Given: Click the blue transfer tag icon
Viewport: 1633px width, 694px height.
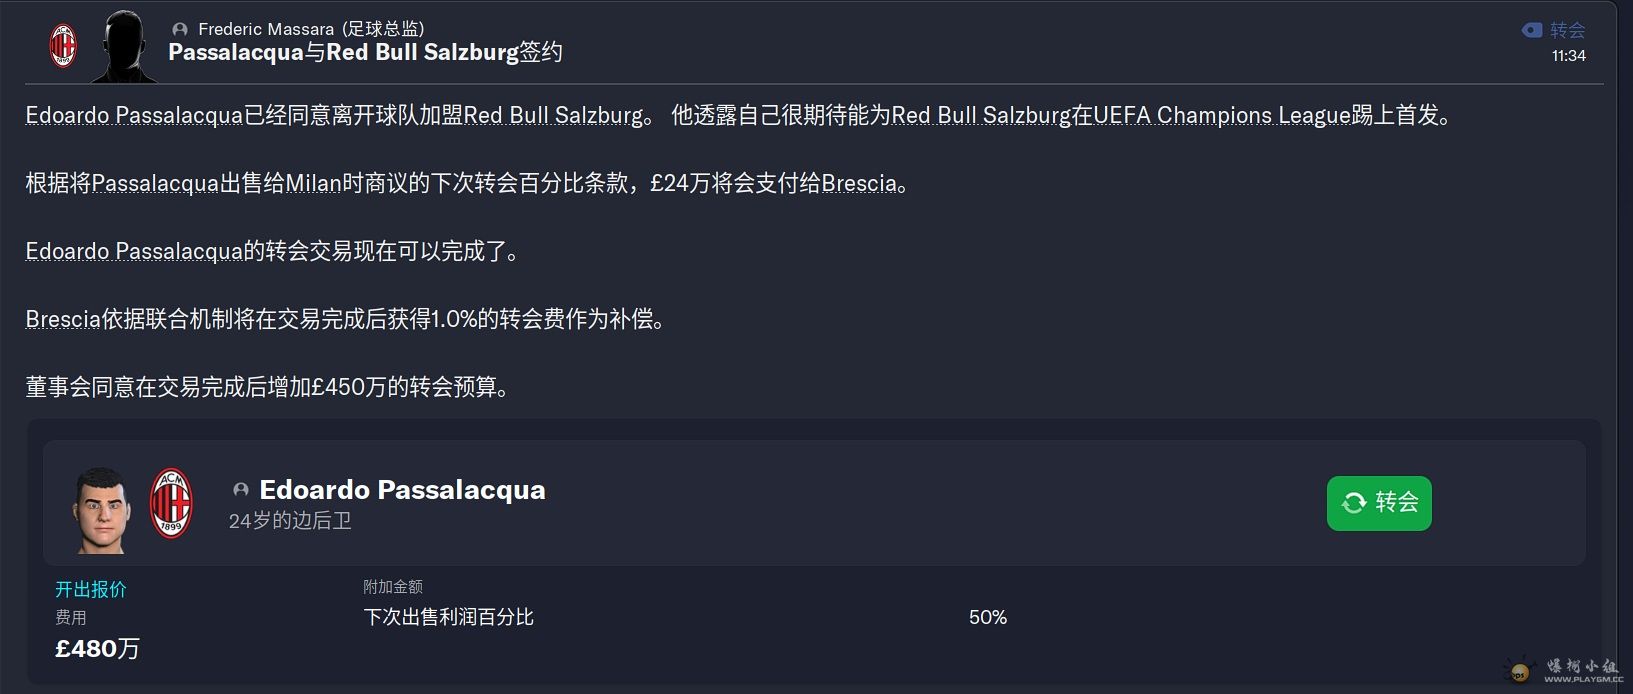Looking at the screenshot, I should pyautogui.click(x=1531, y=30).
